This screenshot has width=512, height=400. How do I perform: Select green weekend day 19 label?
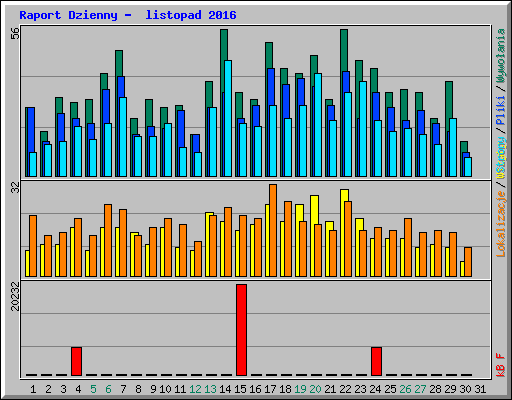300,389
